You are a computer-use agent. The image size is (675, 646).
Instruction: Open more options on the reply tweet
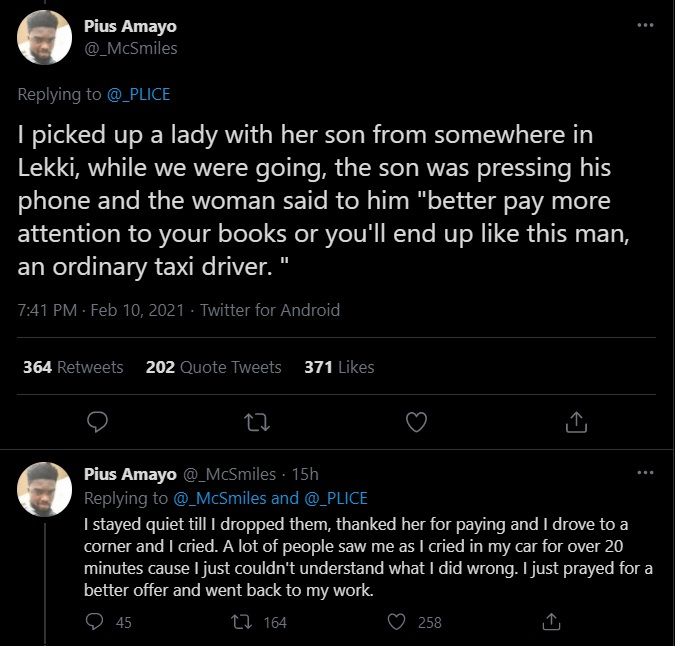coord(645,473)
